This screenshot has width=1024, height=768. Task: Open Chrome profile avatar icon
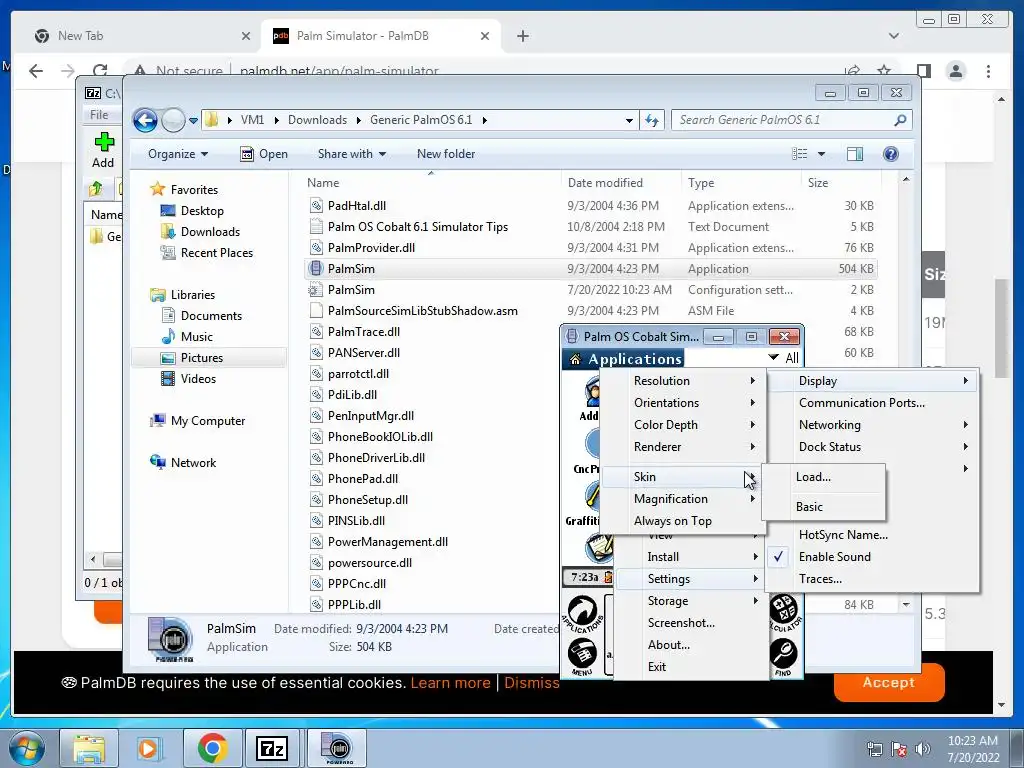pyautogui.click(x=955, y=71)
